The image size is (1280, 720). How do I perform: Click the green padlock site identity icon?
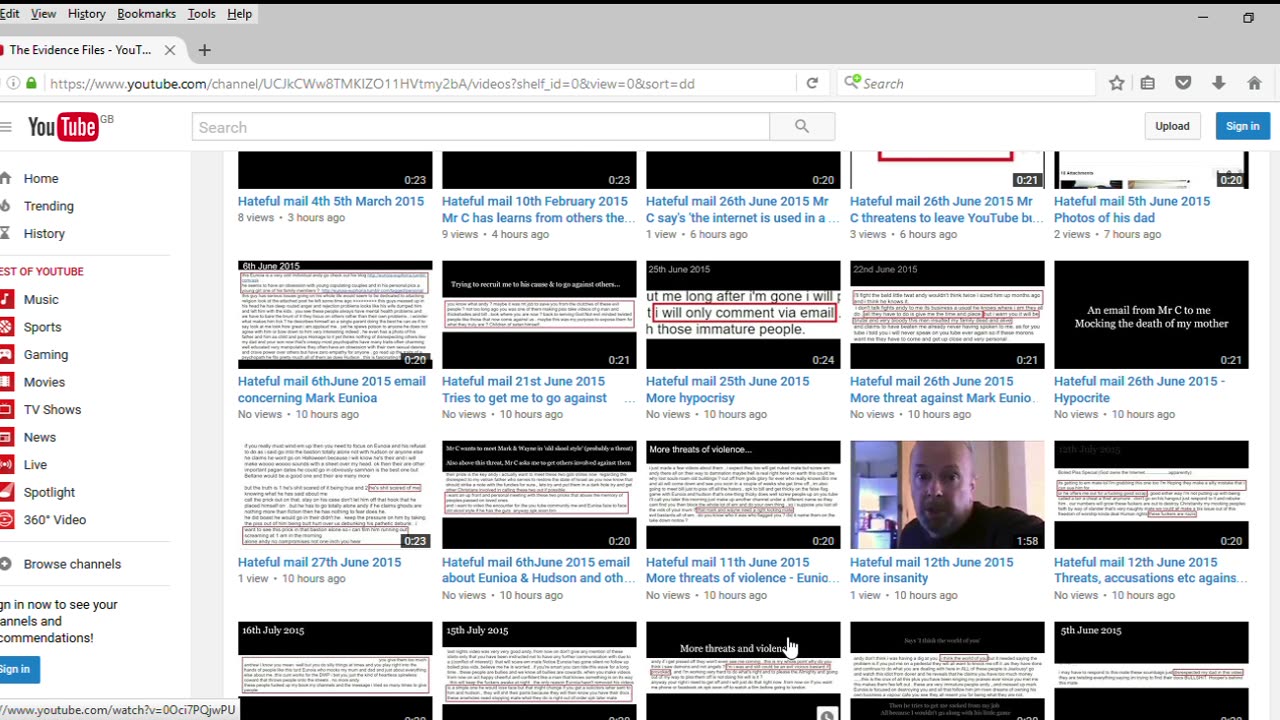click(x=31, y=84)
